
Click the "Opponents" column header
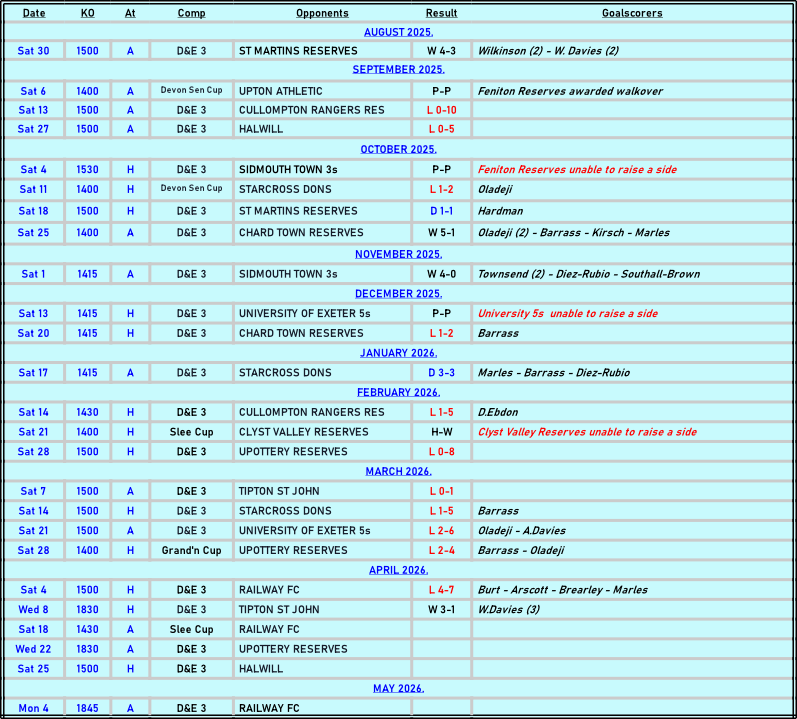pyautogui.click(x=322, y=13)
